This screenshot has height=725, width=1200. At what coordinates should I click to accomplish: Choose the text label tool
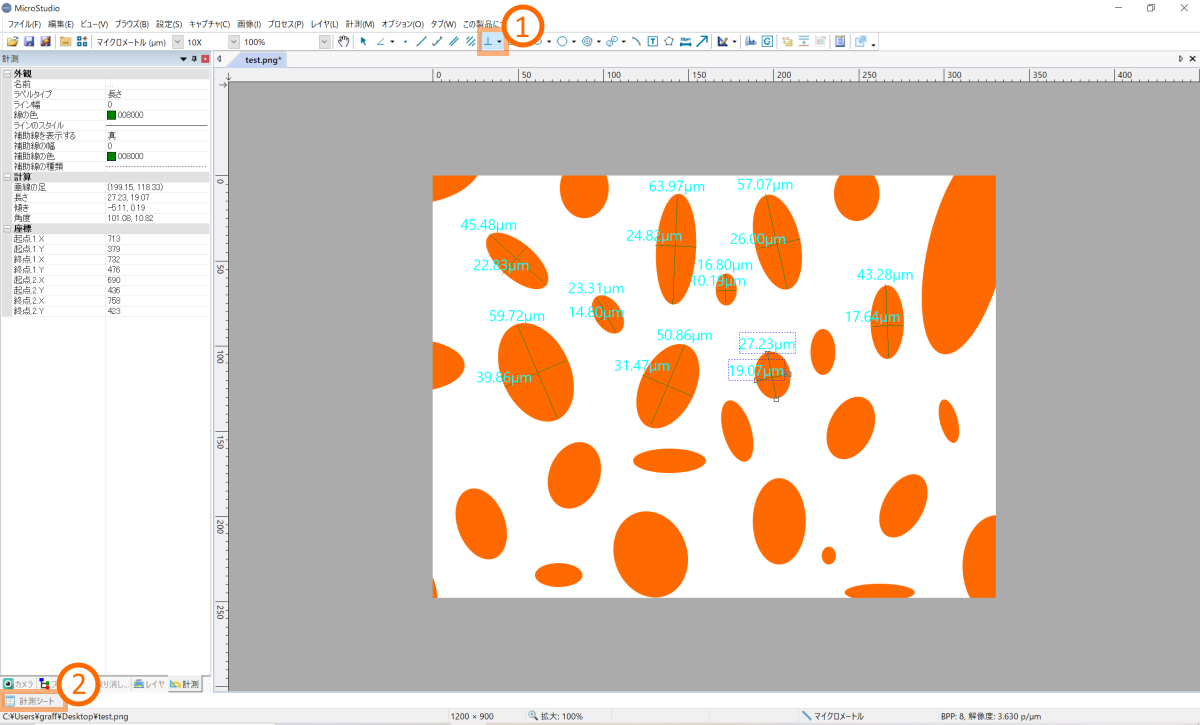click(x=652, y=42)
